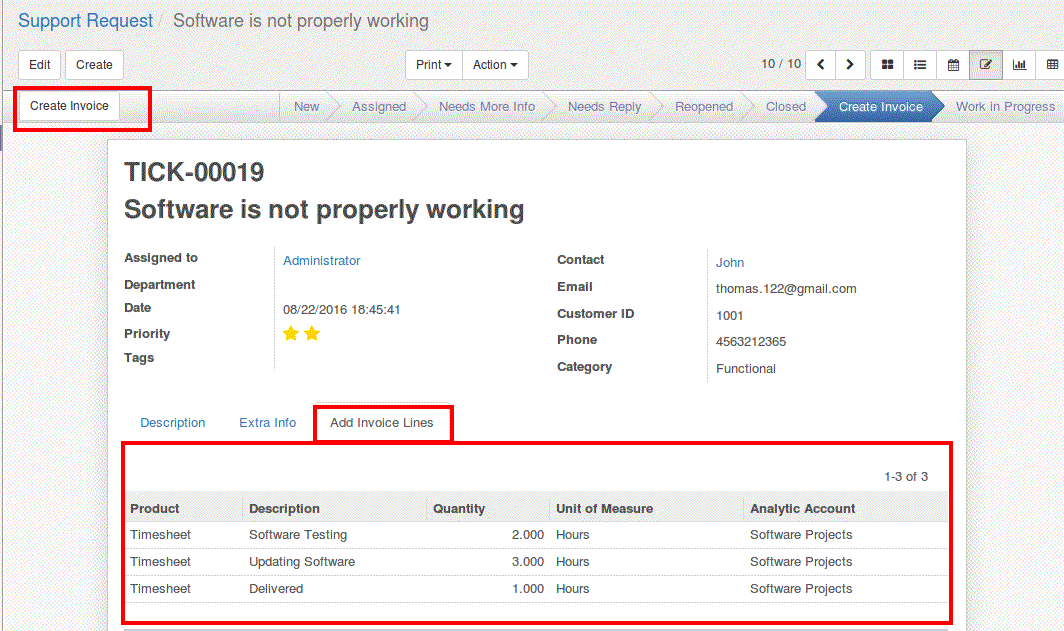1064x631 pixels.
Task: Set stage to Needs Reply
Action: (x=604, y=107)
